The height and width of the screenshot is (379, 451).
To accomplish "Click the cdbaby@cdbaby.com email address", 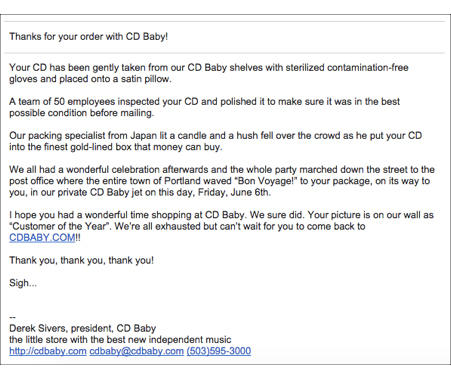I will (x=136, y=351).
